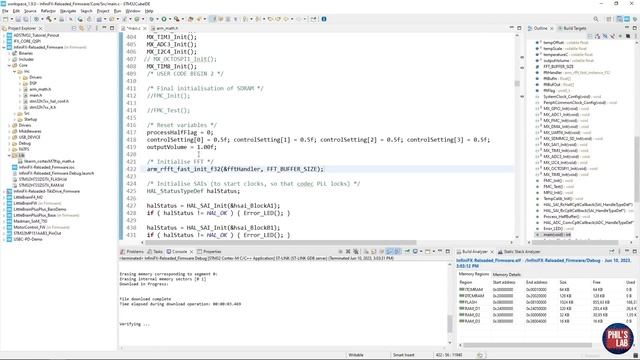Screen dimensions: 640x360
Task: Click the New file toolbar icon
Action: tap(5, 19)
